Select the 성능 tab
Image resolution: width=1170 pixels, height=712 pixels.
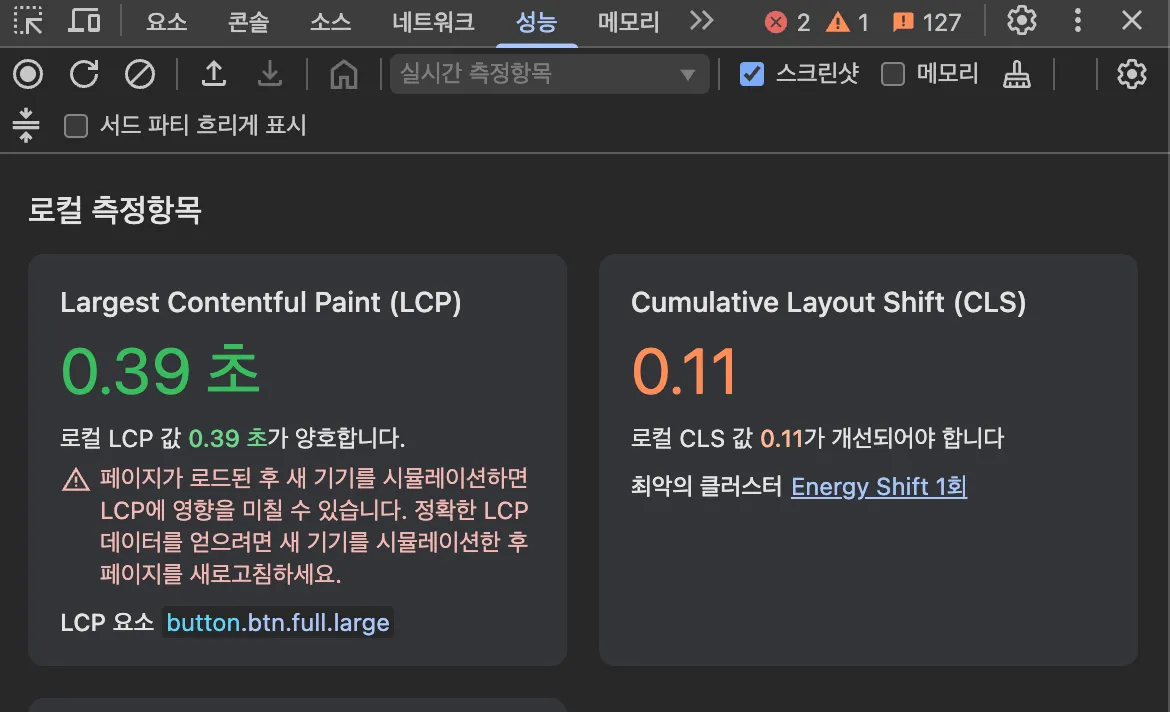(536, 22)
